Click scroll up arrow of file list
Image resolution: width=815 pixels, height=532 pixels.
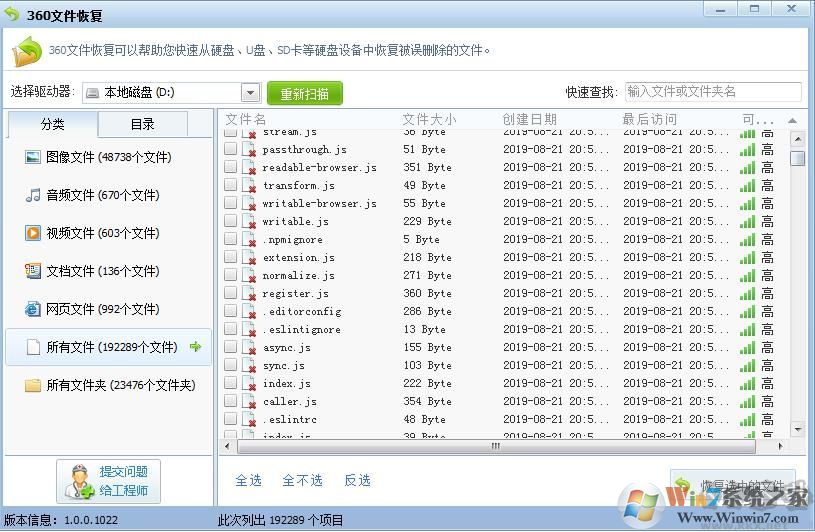tap(798, 139)
